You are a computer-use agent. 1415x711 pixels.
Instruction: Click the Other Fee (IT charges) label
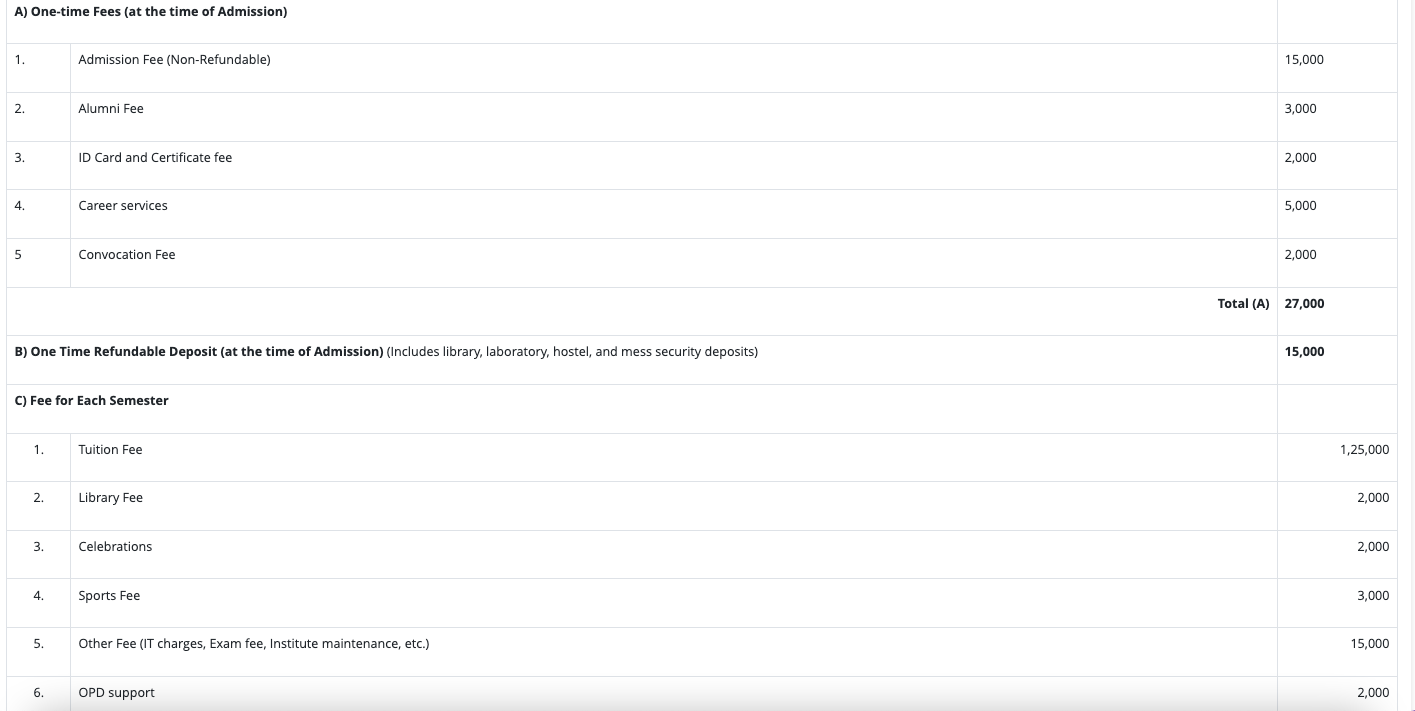coord(254,644)
